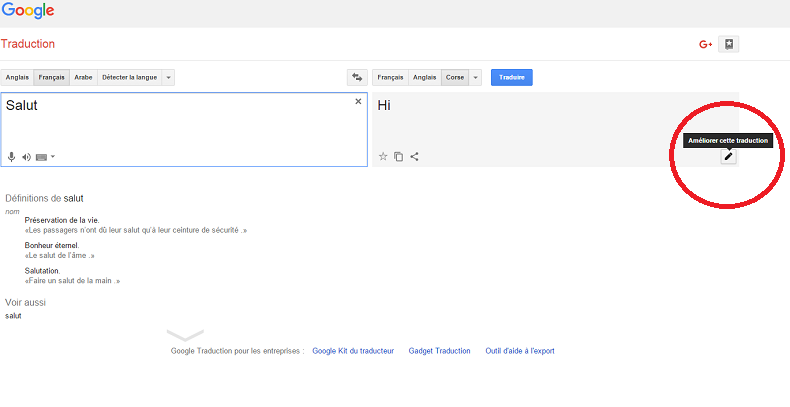Select Anglais as target language
This screenshot has width=790, height=407.
click(425, 78)
